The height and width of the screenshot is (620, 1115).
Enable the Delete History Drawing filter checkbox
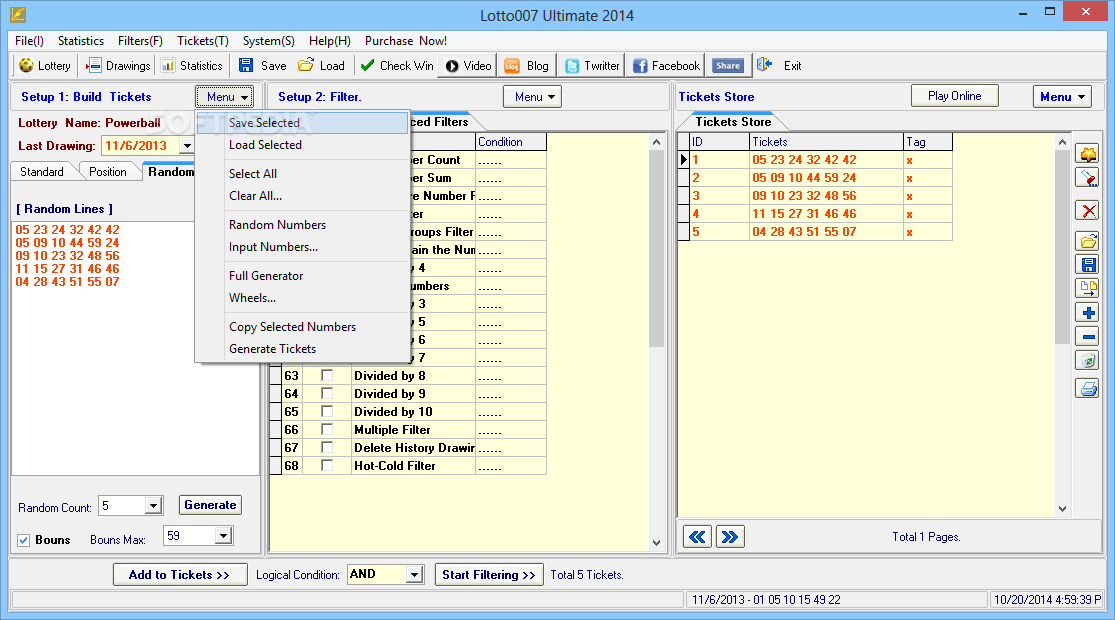327,447
